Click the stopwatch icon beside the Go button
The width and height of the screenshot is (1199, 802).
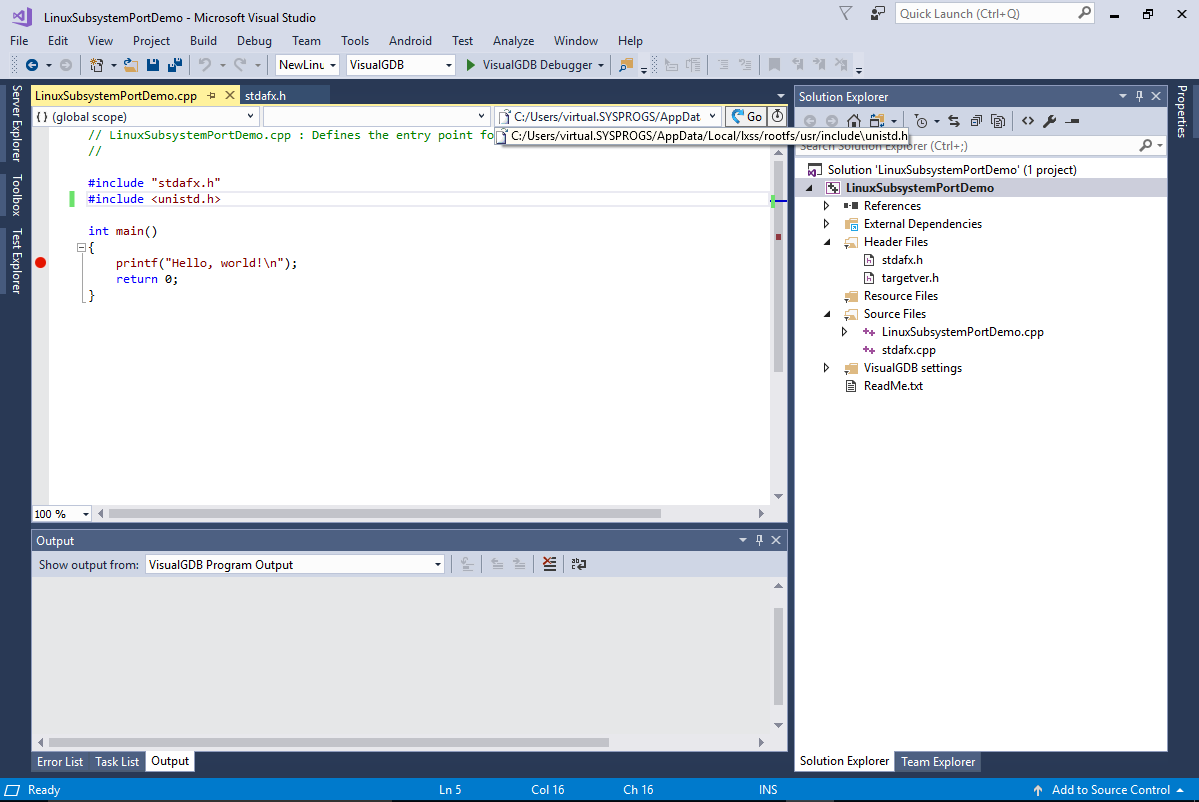point(777,116)
